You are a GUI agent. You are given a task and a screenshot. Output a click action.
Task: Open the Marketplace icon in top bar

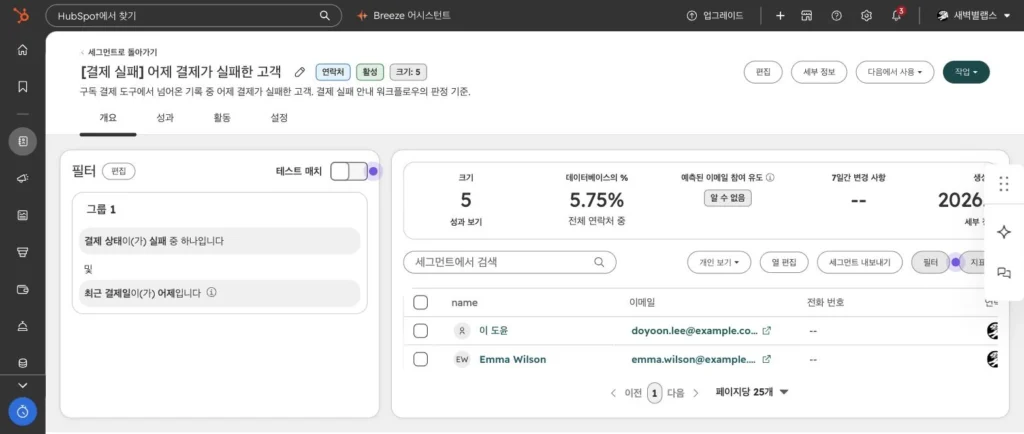(x=807, y=16)
